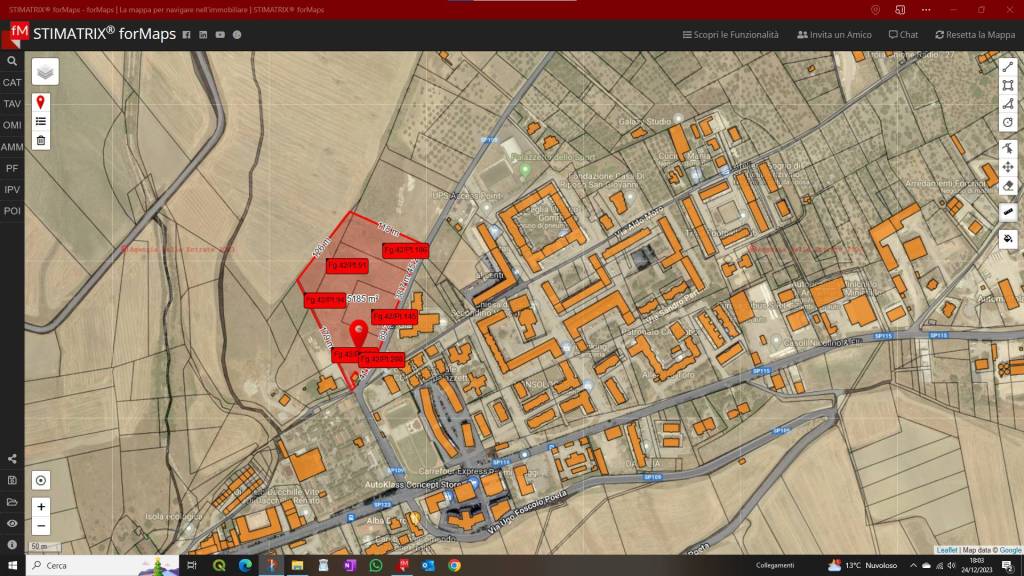Image resolution: width=1024 pixels, height=576 pixels.
Task: Open Outlook from the taskbar
Action: point(428,566)
